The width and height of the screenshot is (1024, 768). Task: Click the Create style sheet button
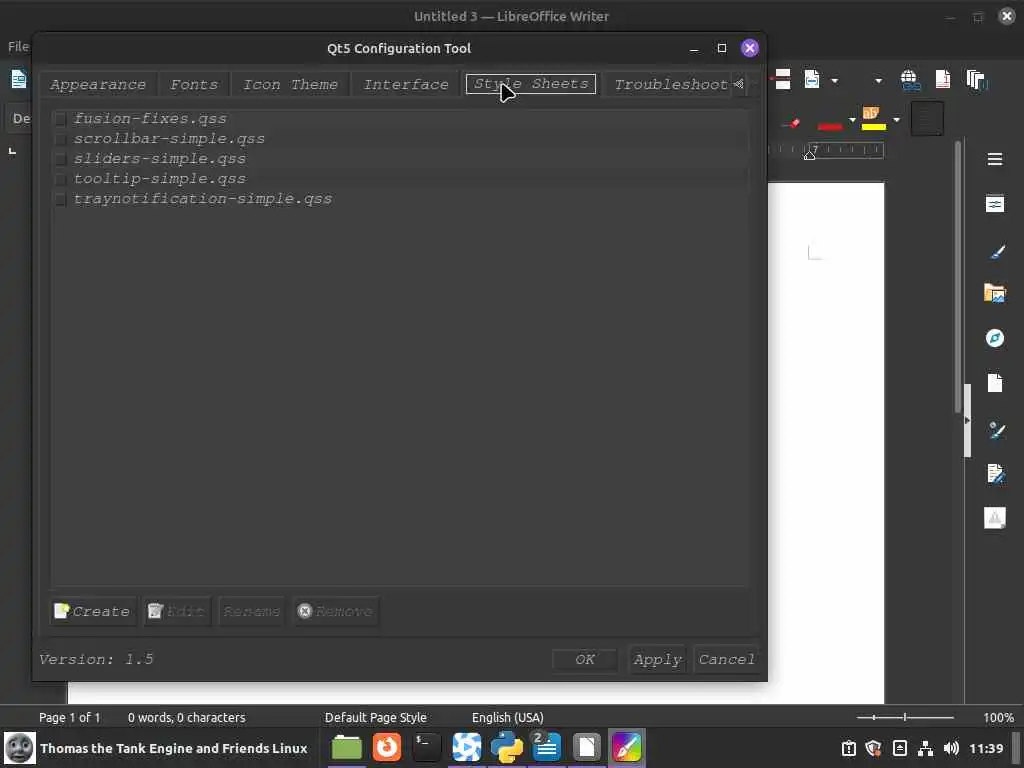pos(92,611)
